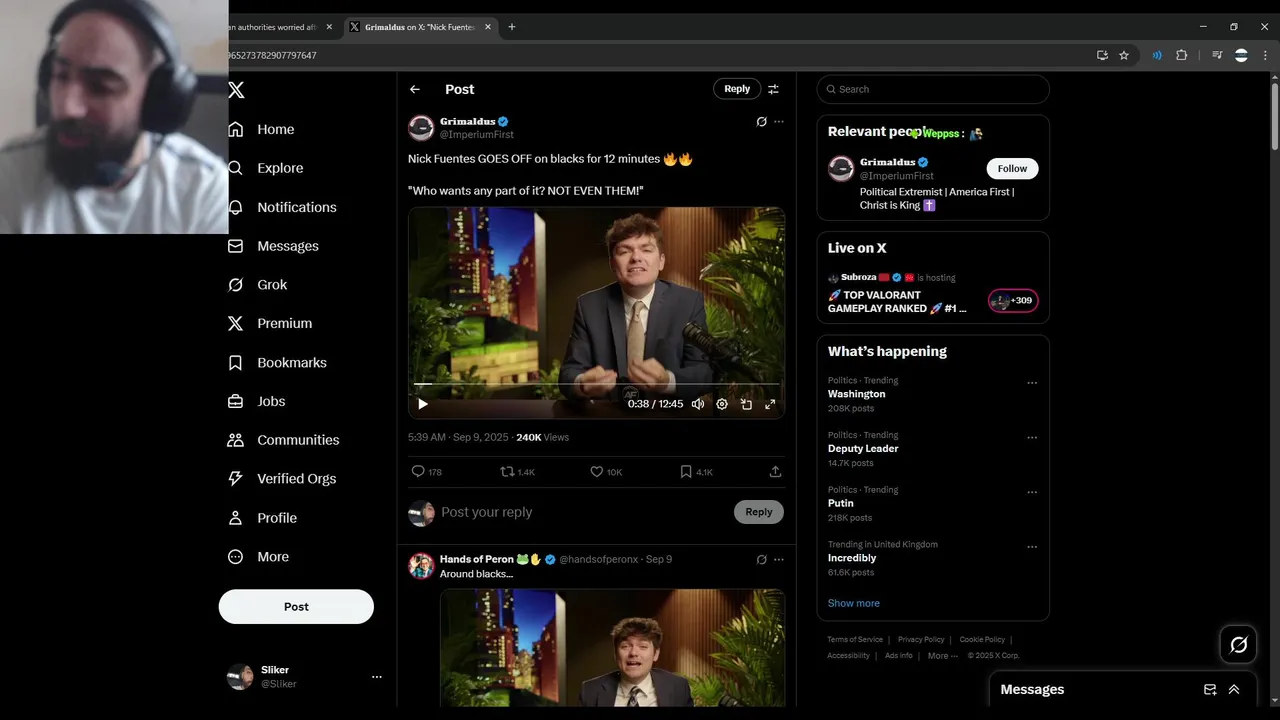This screenshot has width=1280, height=720.
Task: Go back with the arrow beside Post
Action: point(415,89)
